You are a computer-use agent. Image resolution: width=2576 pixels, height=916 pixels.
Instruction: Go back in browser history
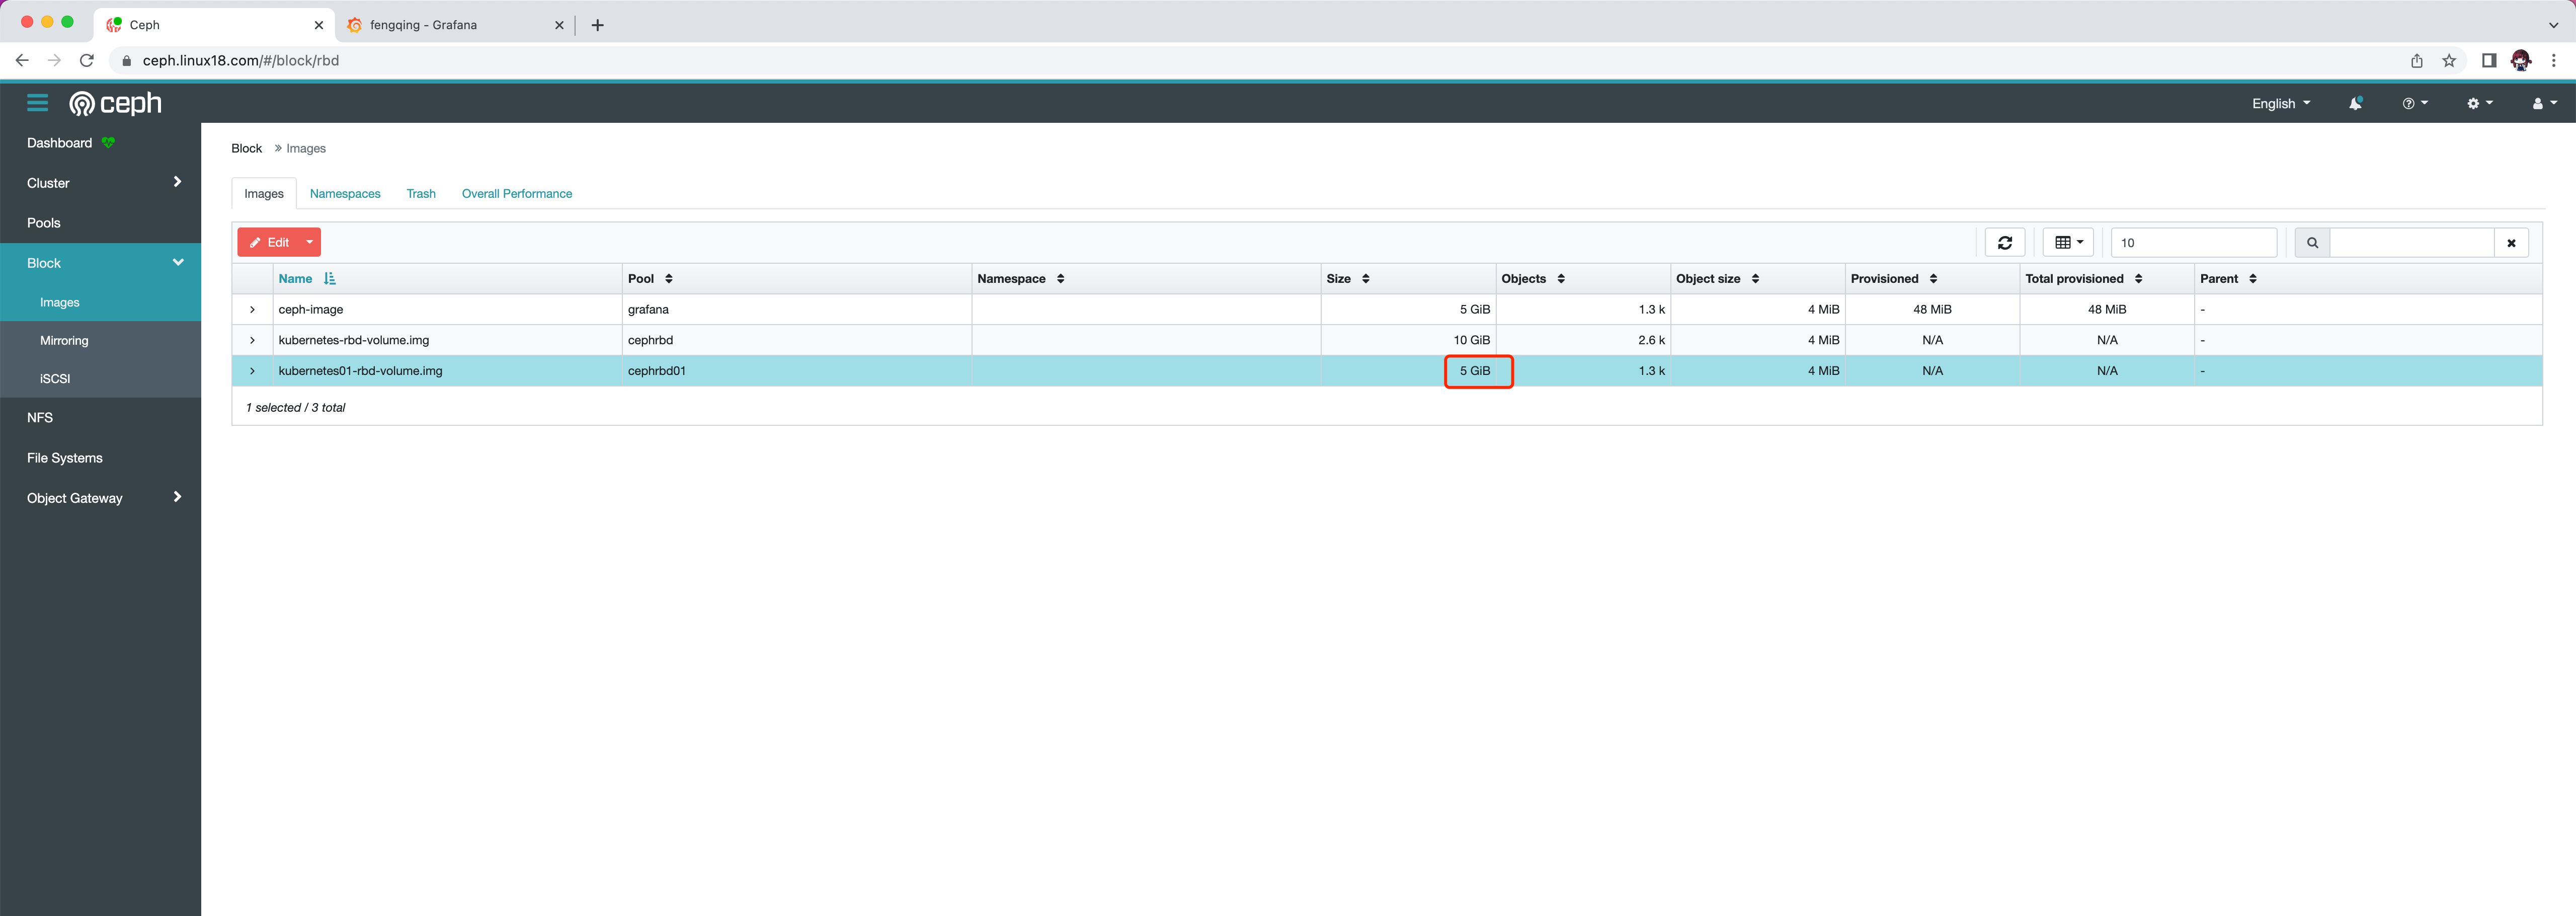coord(22,60)
